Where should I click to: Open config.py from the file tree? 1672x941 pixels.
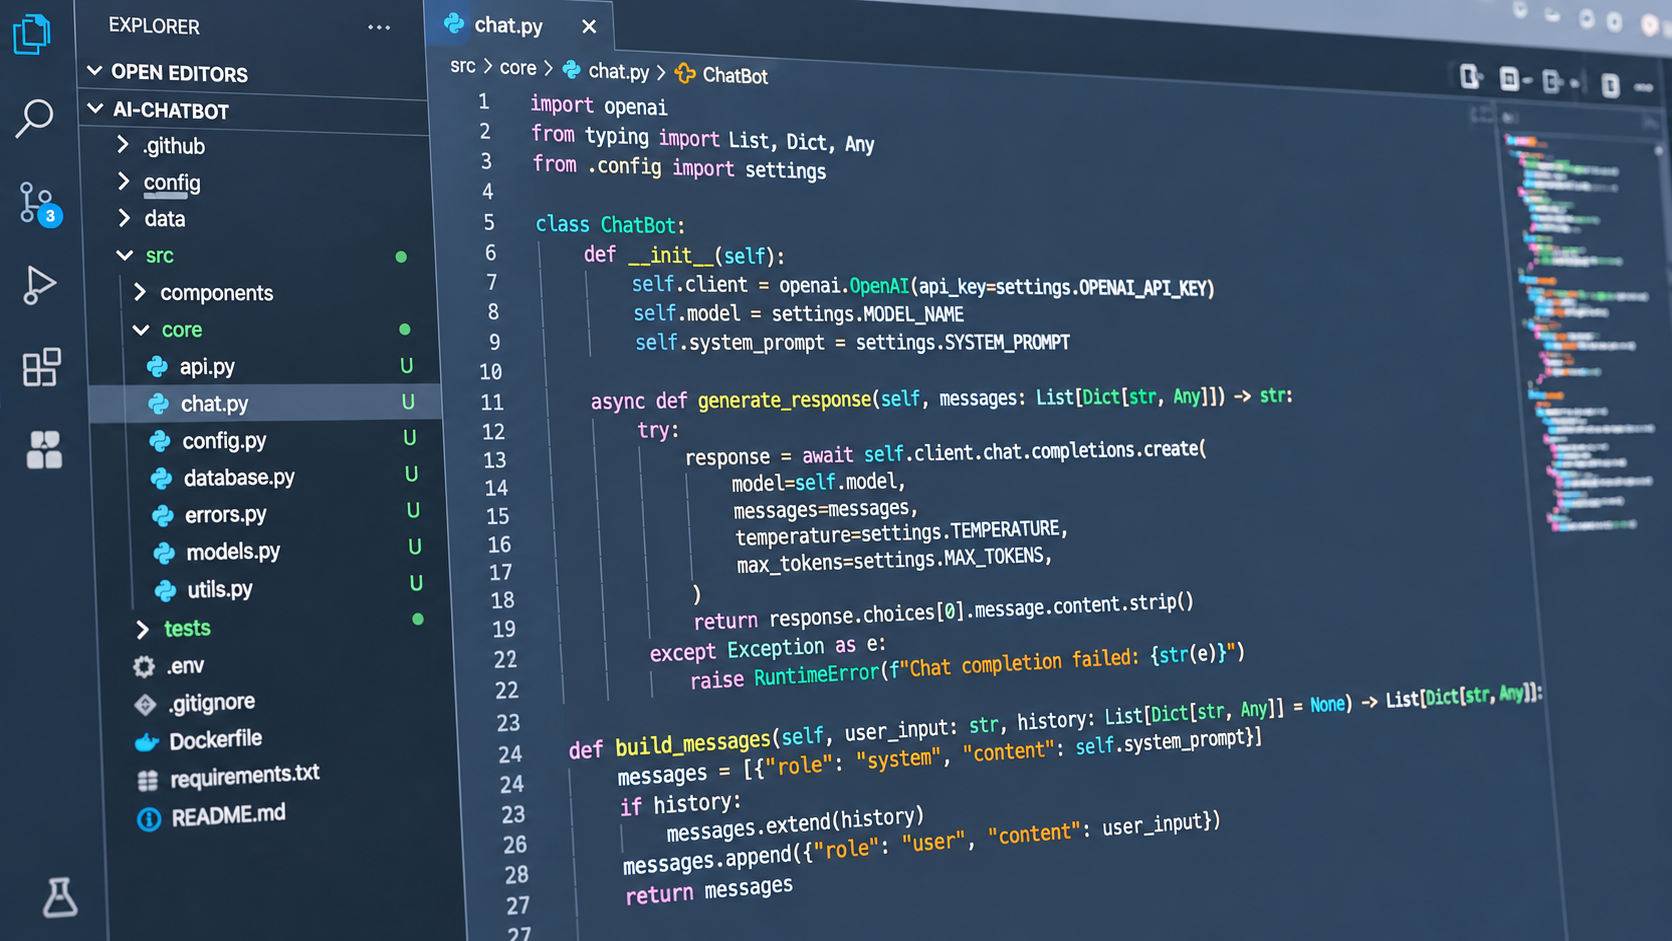pos(224,441)
